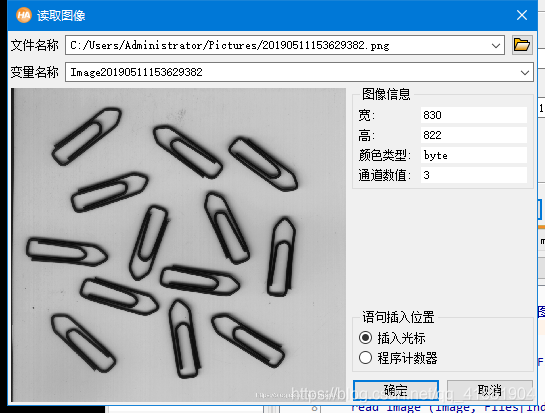
Task: Click the 语句插入位置 group title
Action: pyautogui.click(x=398, y=317)
